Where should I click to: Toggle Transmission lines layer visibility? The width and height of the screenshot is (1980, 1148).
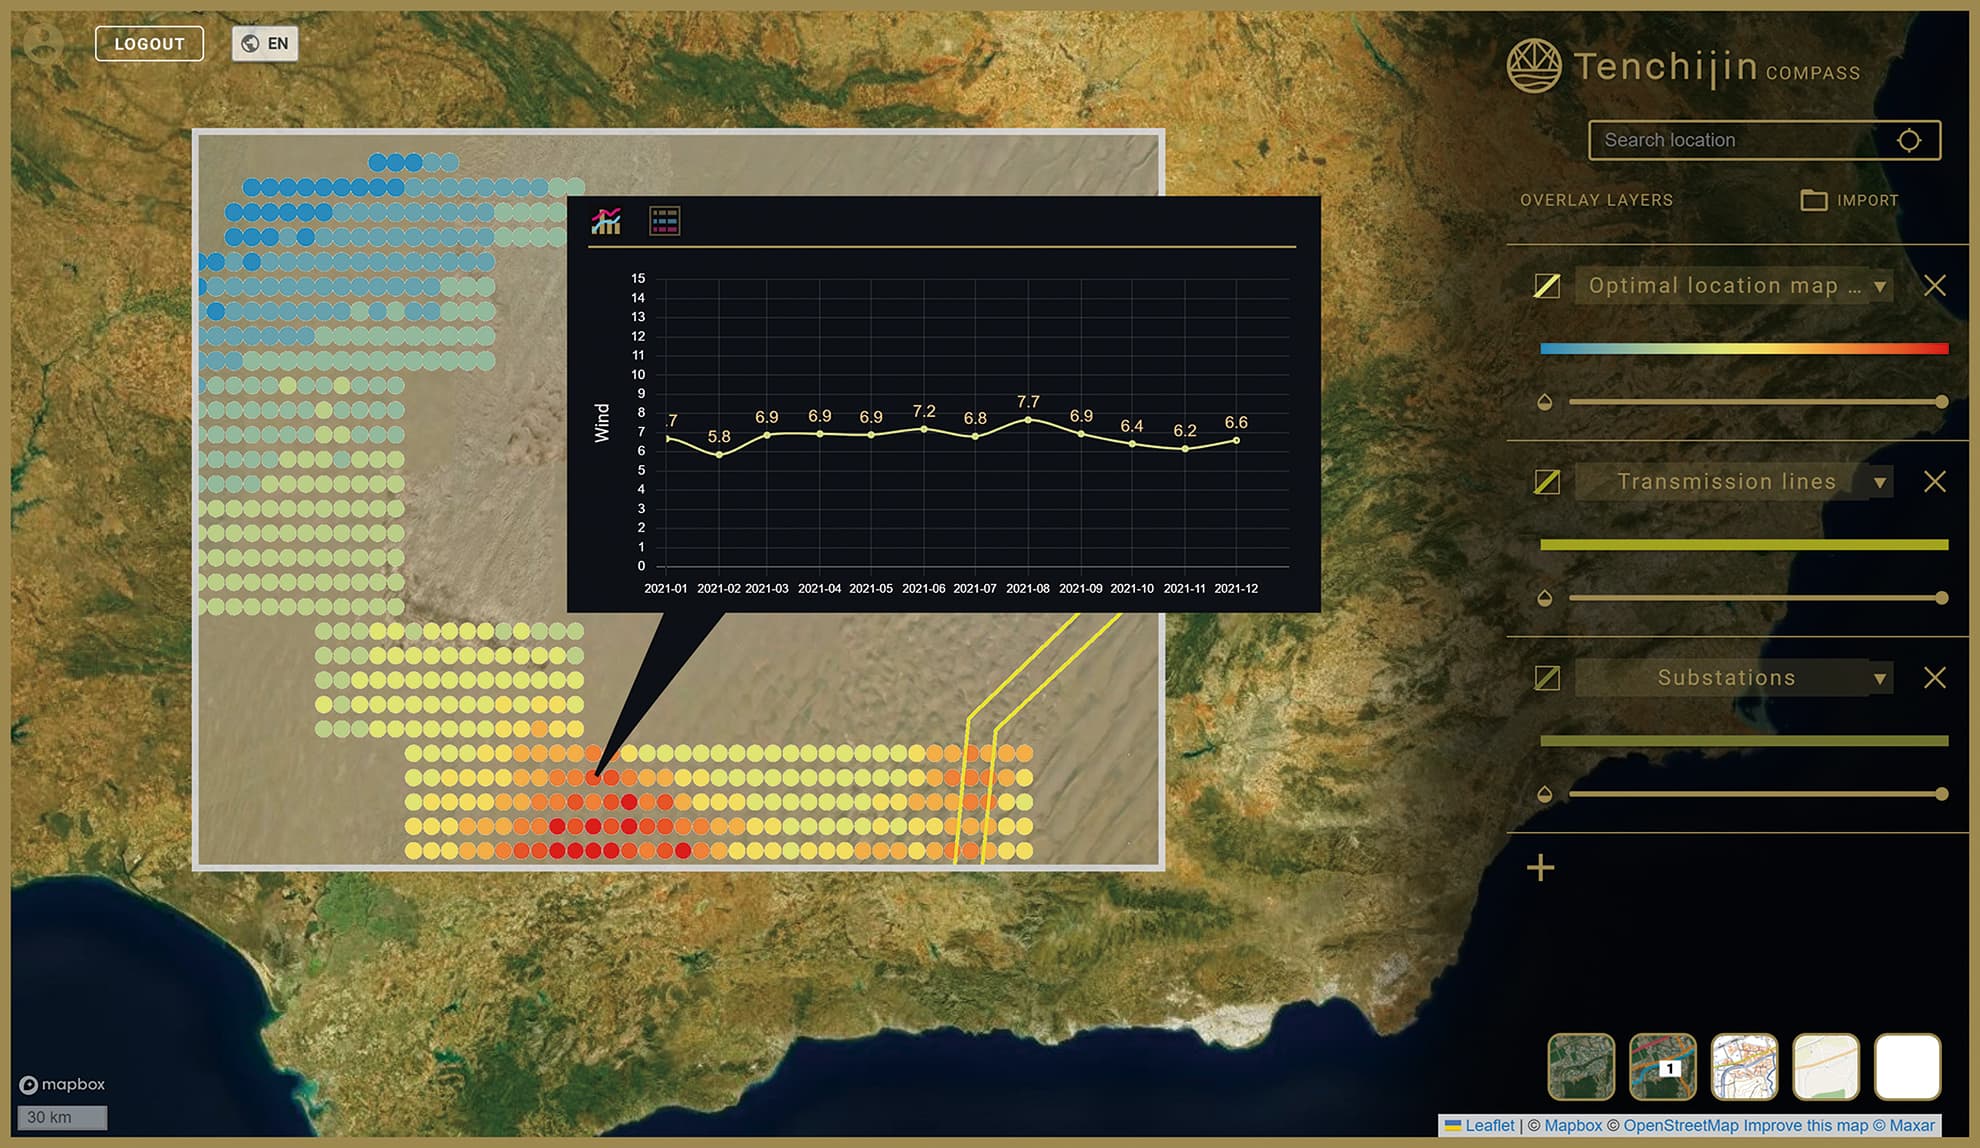pos(1547,482)
